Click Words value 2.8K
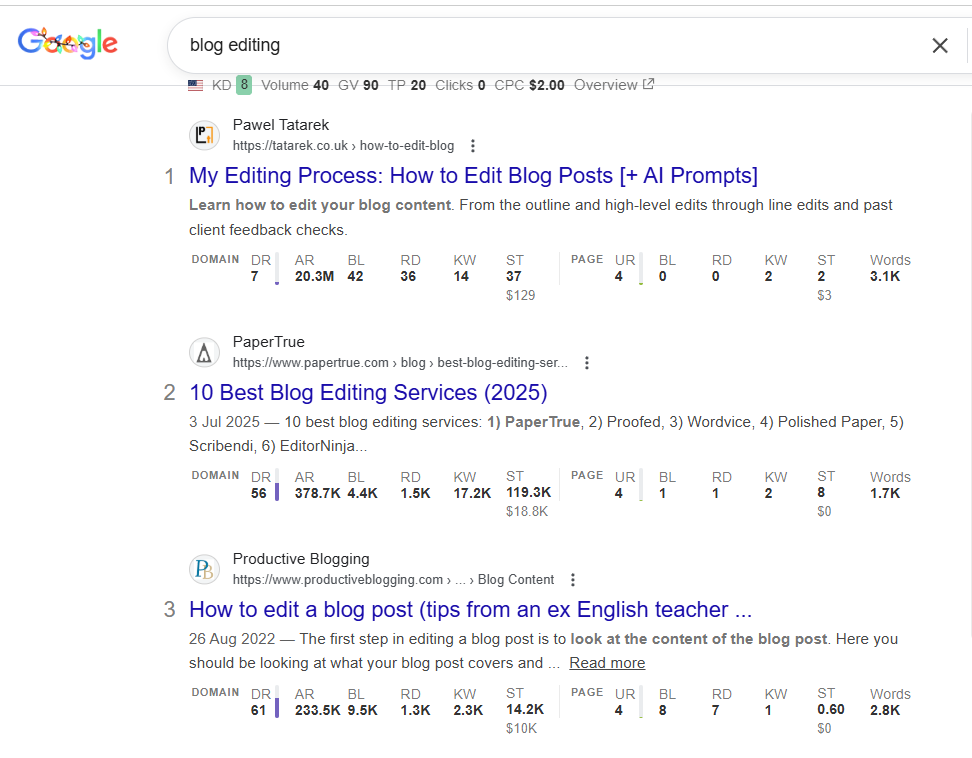The height and width of the screenshot is (758, 972). click(885, 710)
